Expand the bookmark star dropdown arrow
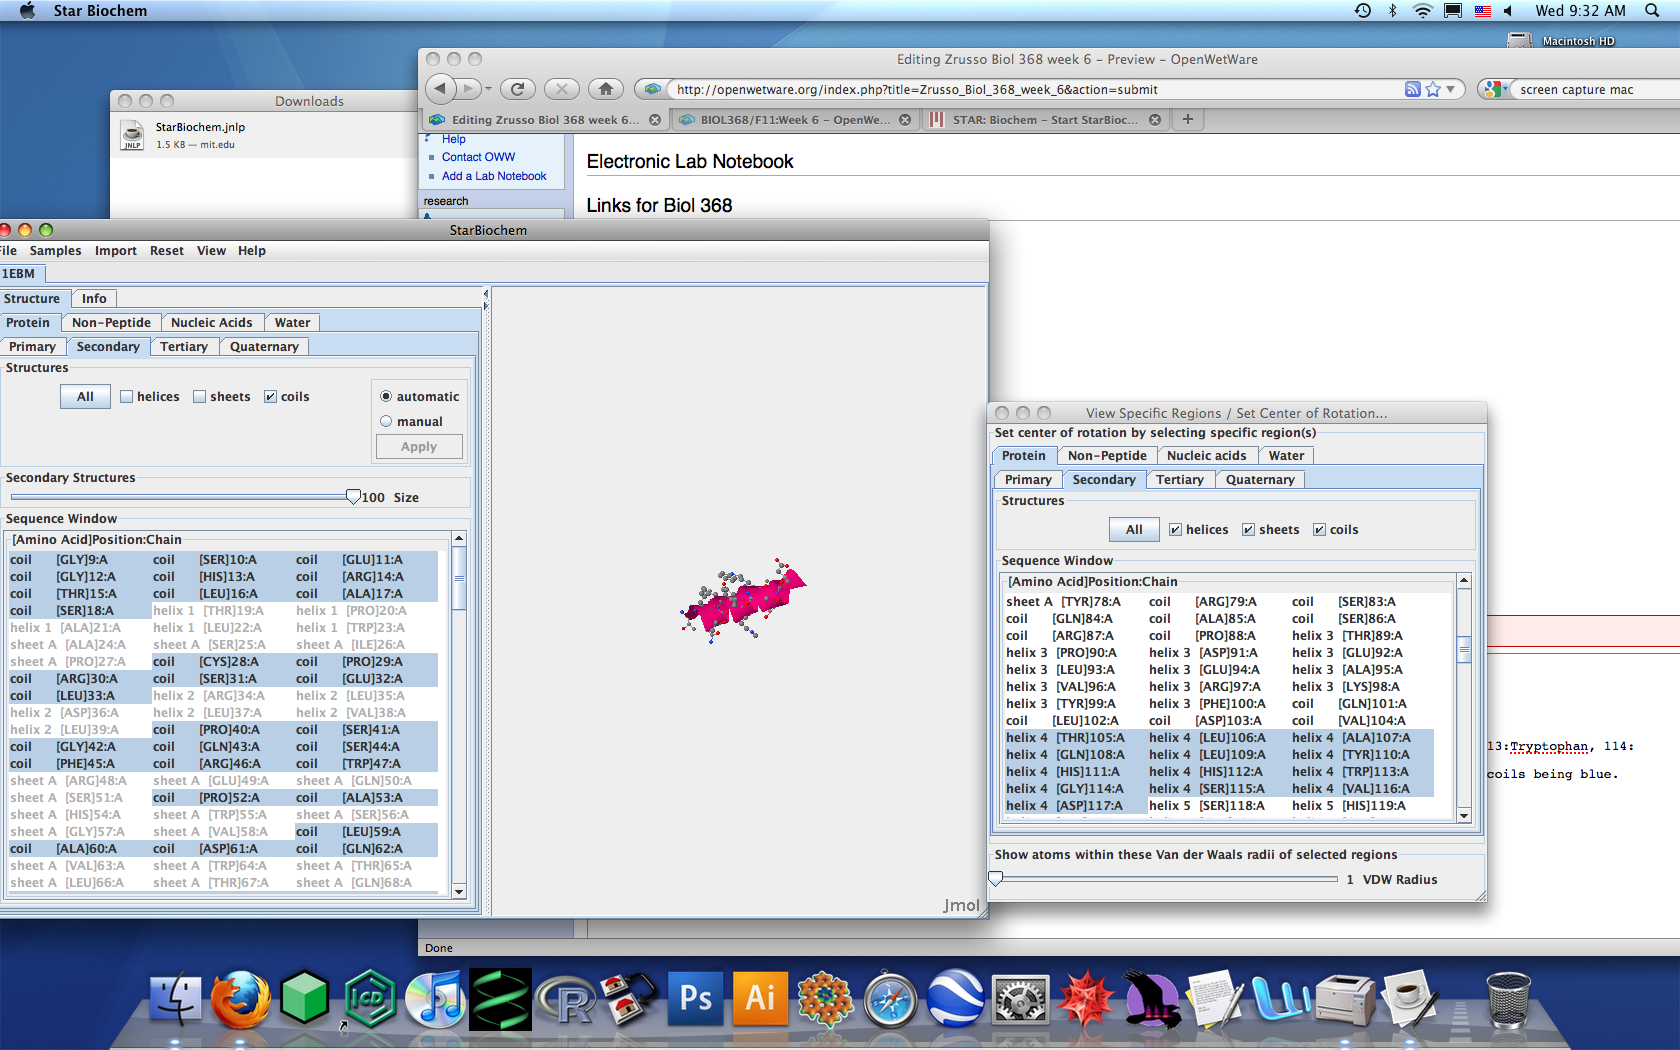Image resolution: width=1680 pixels, height=1050 pixels. pyautogui.click(x=1450, y=89)
